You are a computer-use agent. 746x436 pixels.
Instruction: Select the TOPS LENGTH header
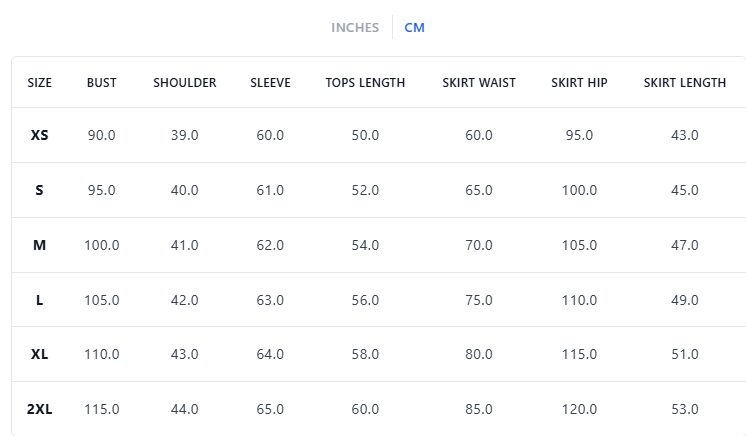365,83
